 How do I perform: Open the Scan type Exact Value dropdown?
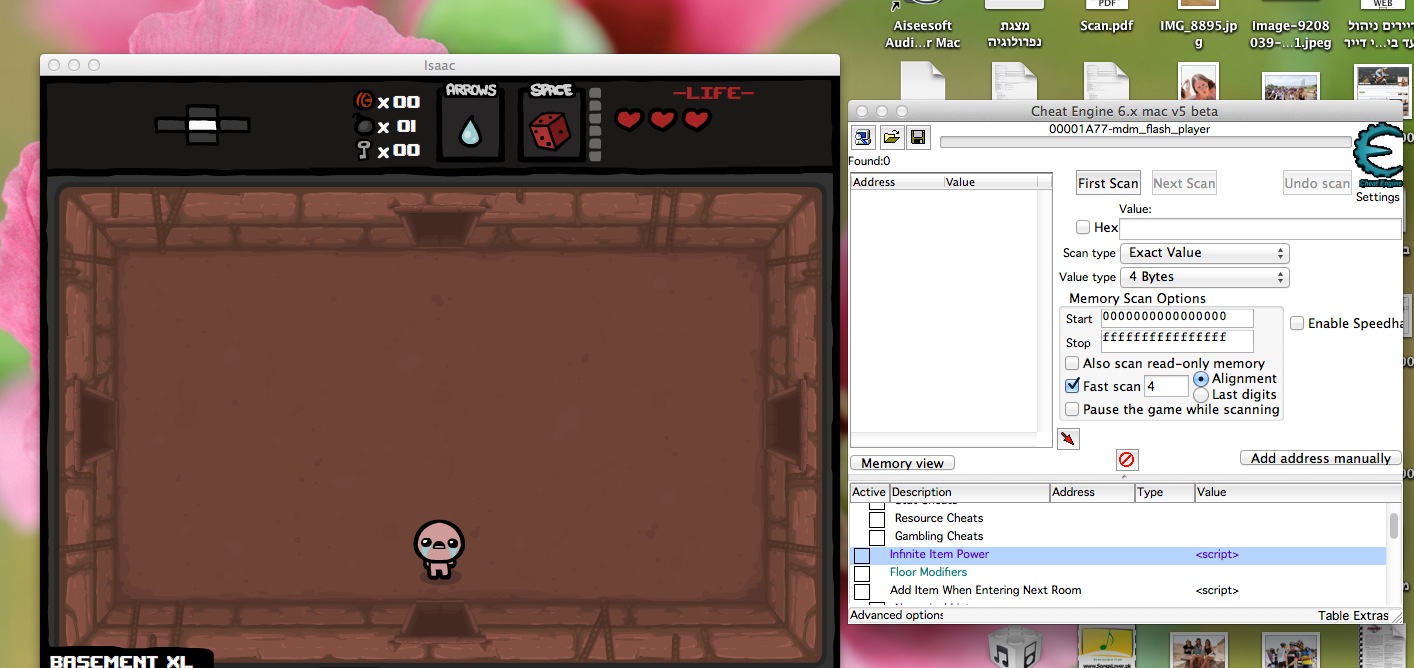pos(1204,253)
